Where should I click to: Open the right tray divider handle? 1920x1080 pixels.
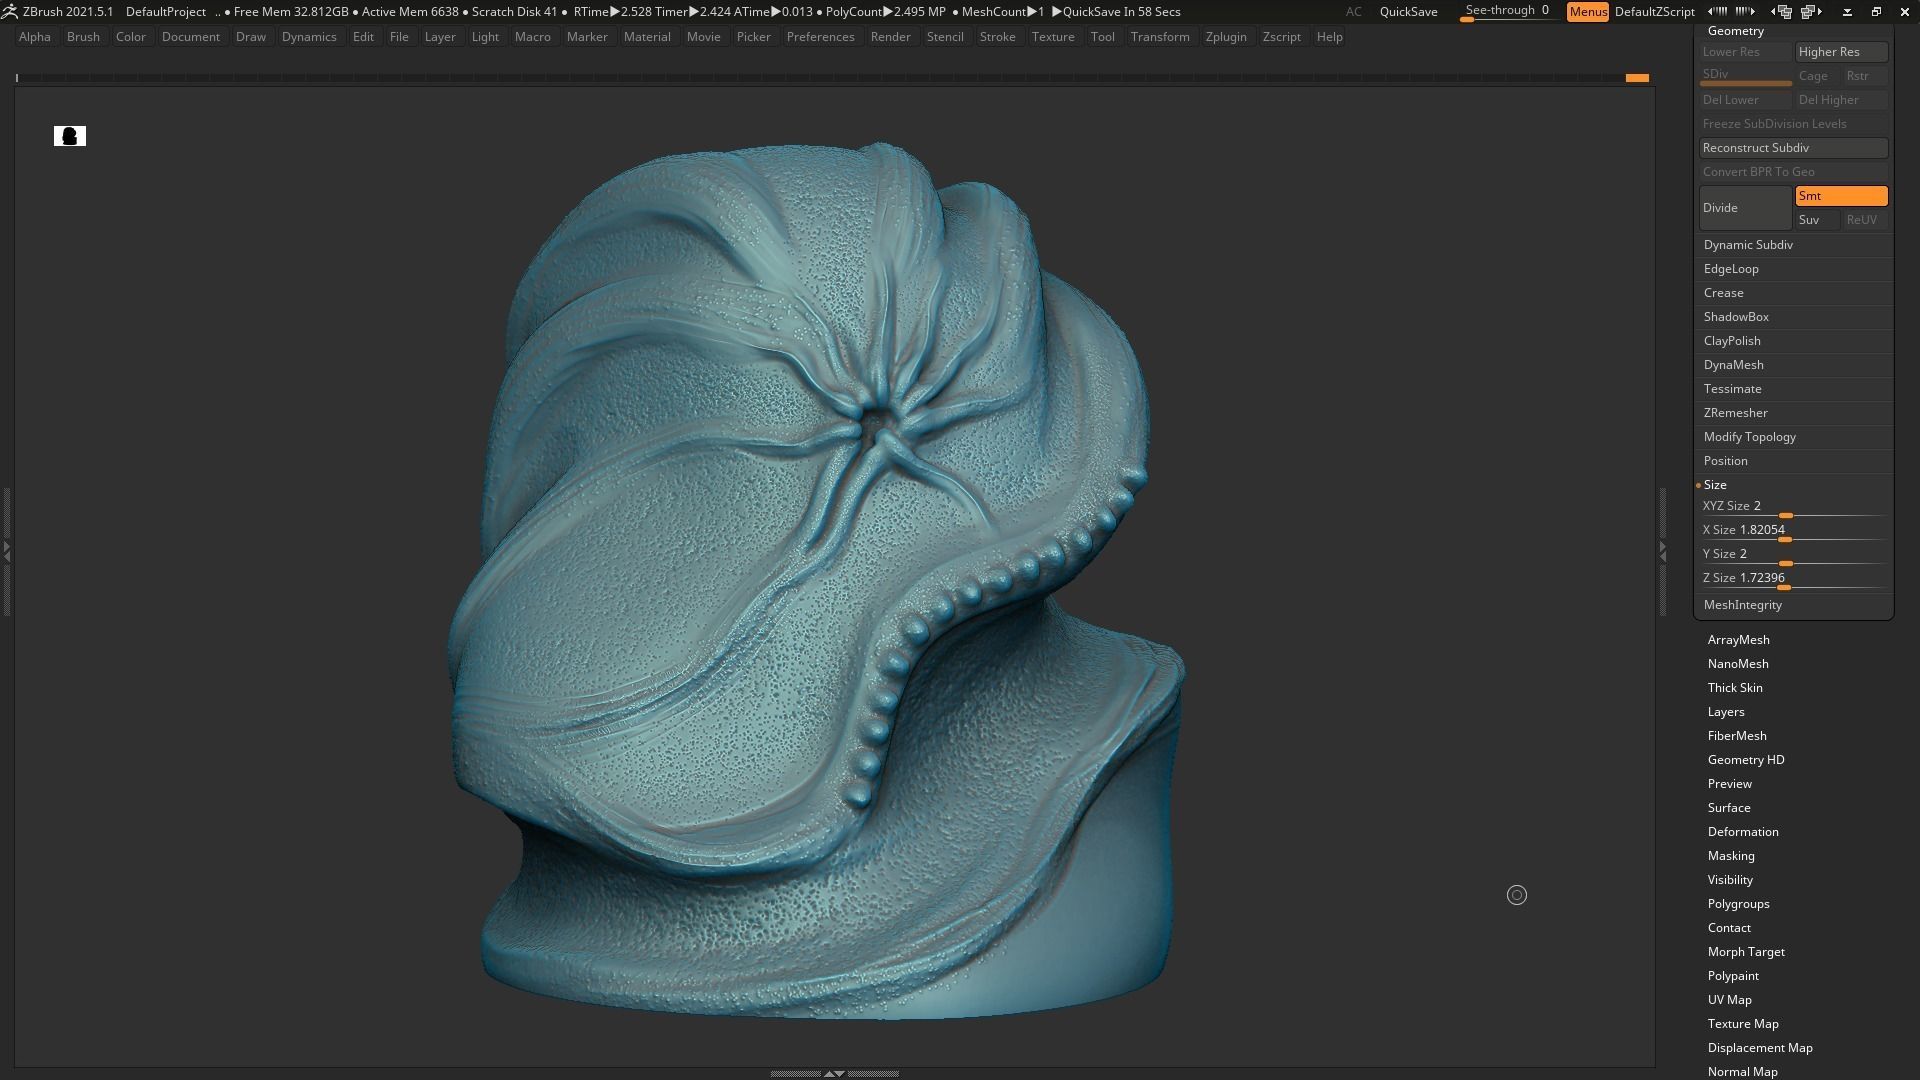[x=1663, y=550]
